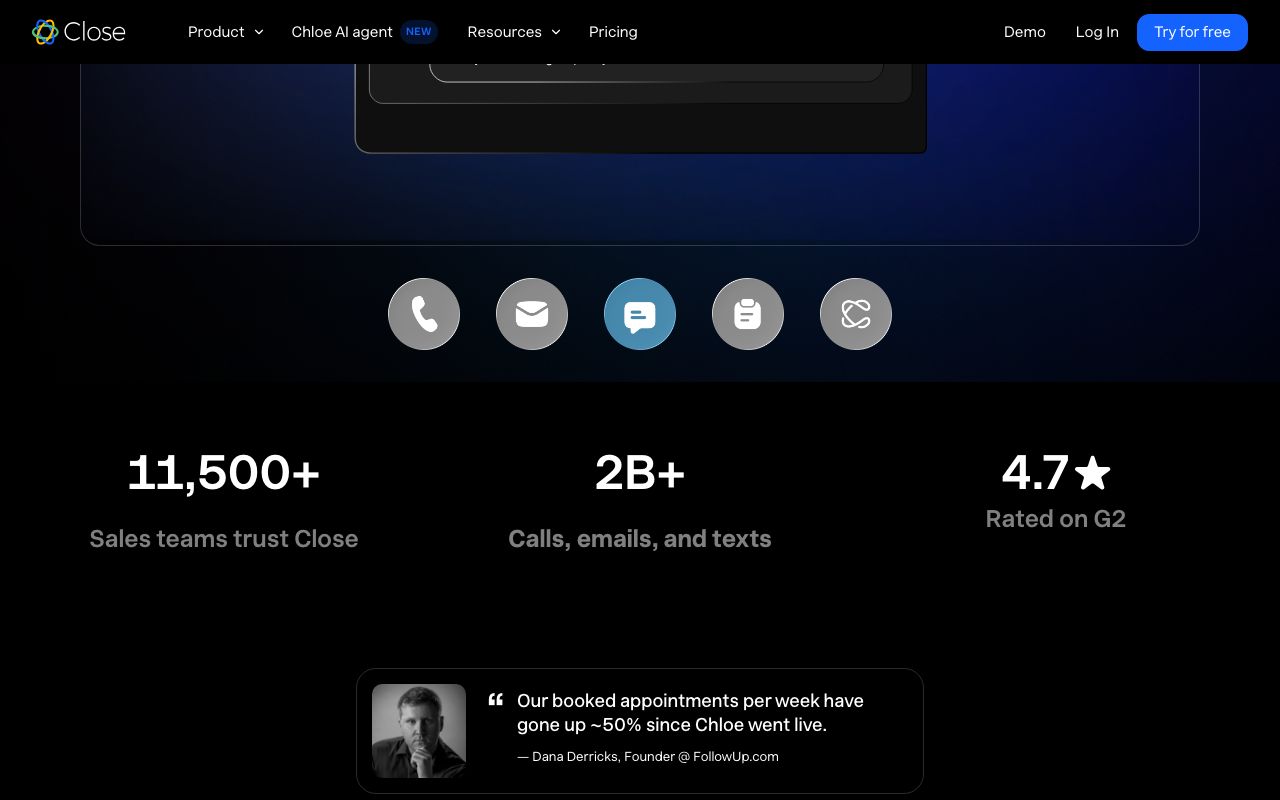Screen dimensions: 1280x800
Task: Click the NEW badge beside Chloe AI agent
Action: [x=419, y=32]
